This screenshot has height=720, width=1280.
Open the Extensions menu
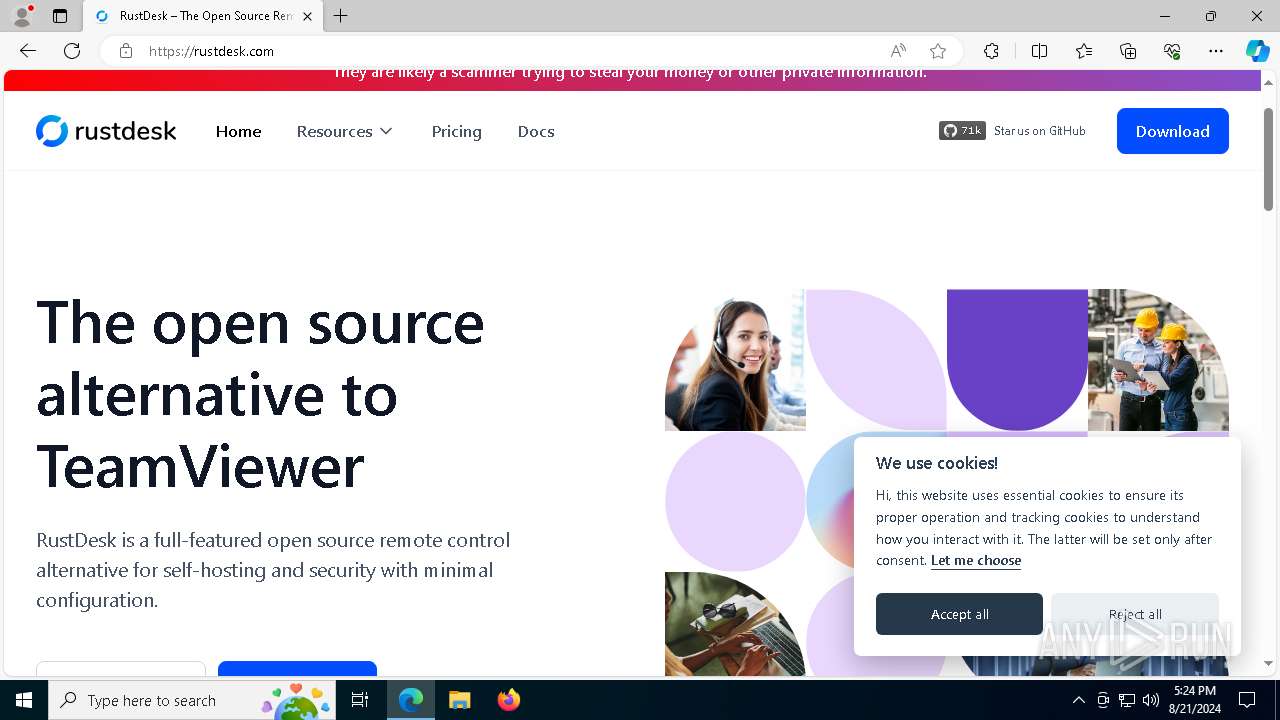point(991,51)
